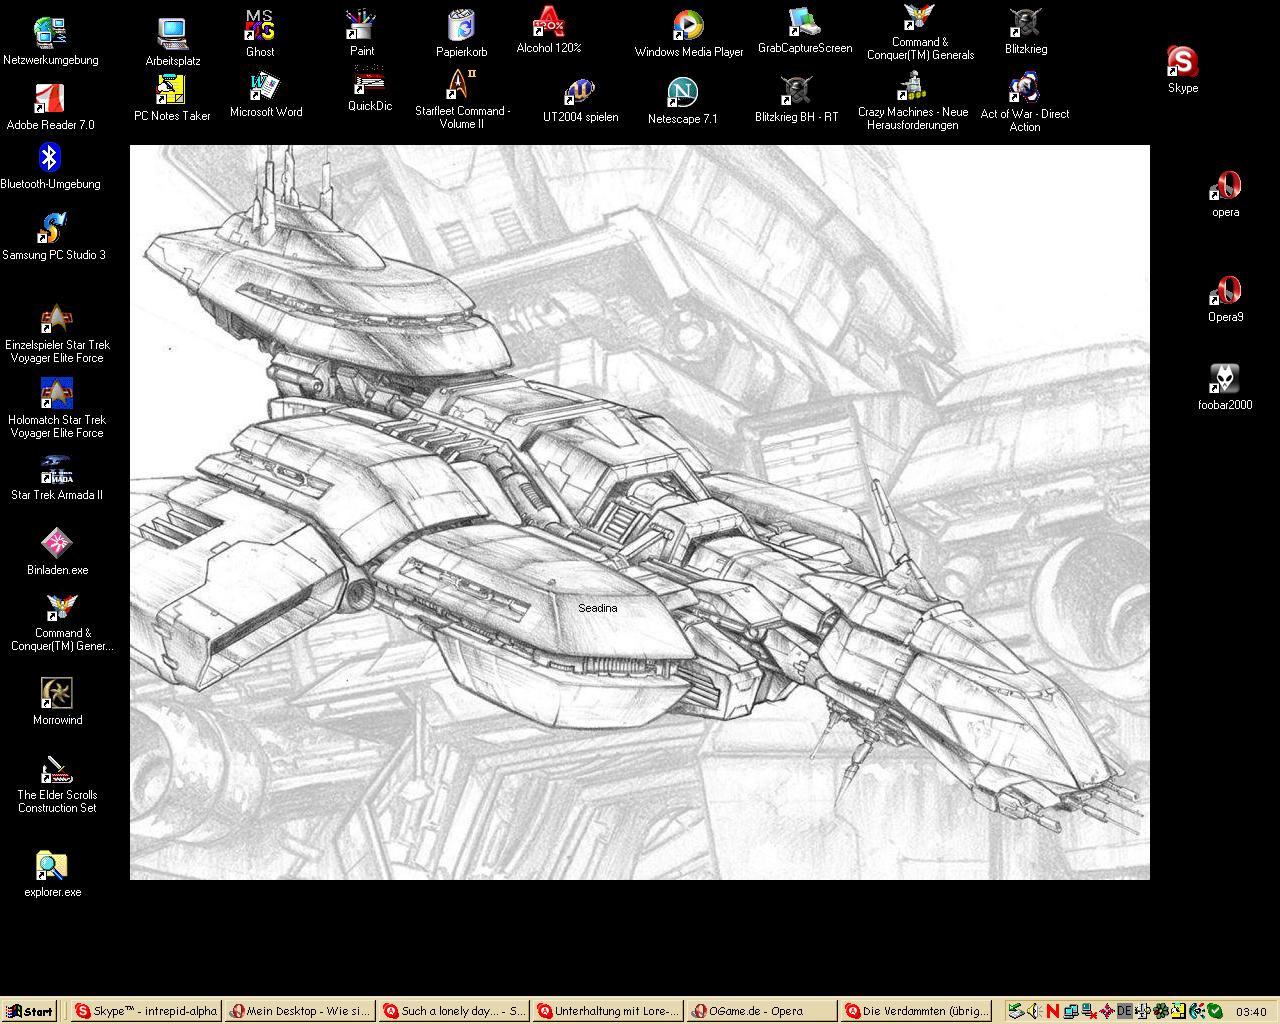This screenshot has height=1024, width=1280.
Task: Click the Papierkorb recycle bin icon
Action: tap(461, 27)
